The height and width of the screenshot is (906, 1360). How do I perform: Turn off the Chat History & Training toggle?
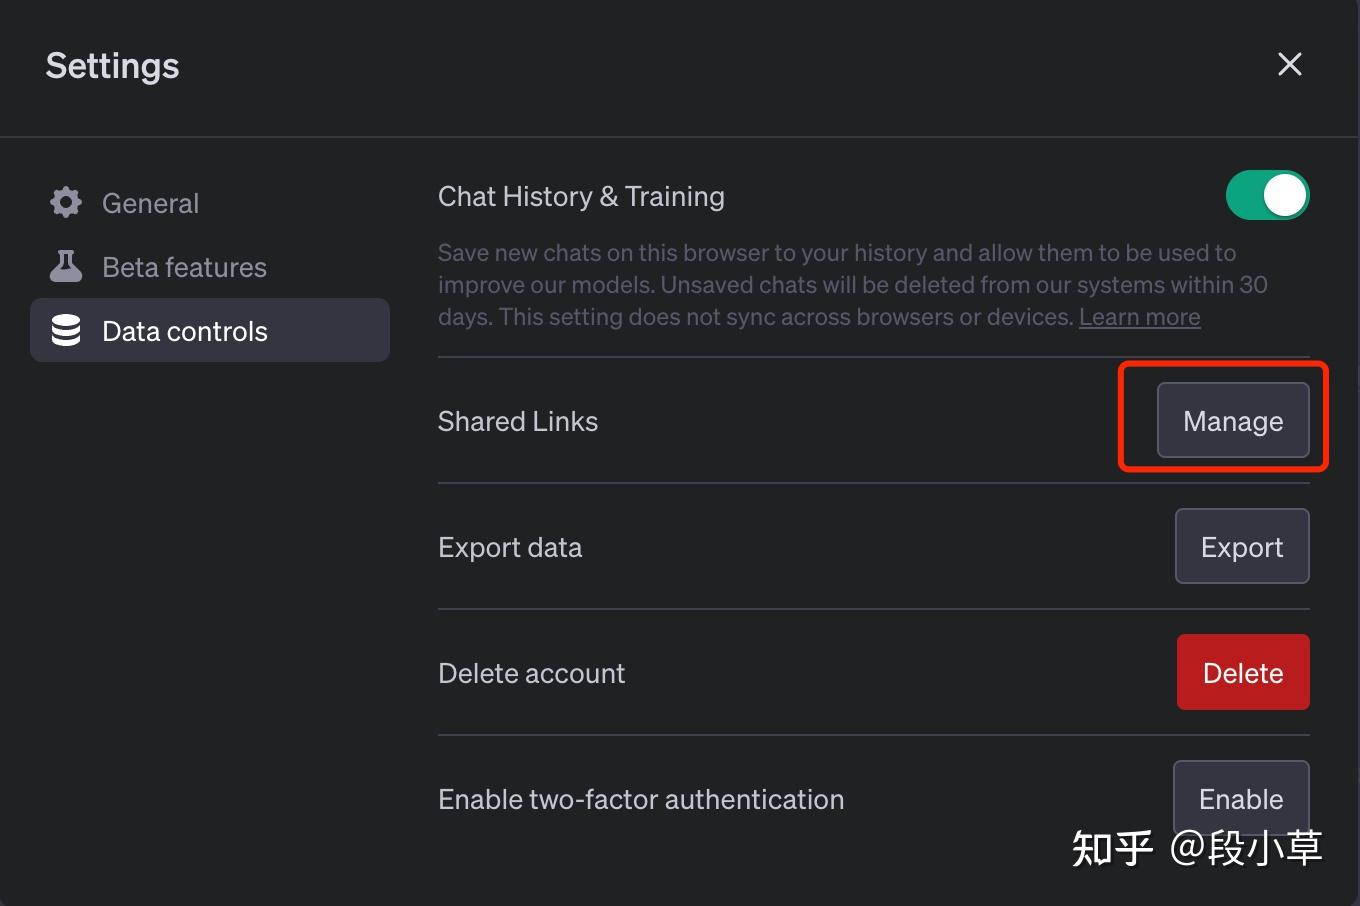[1267, 195]
